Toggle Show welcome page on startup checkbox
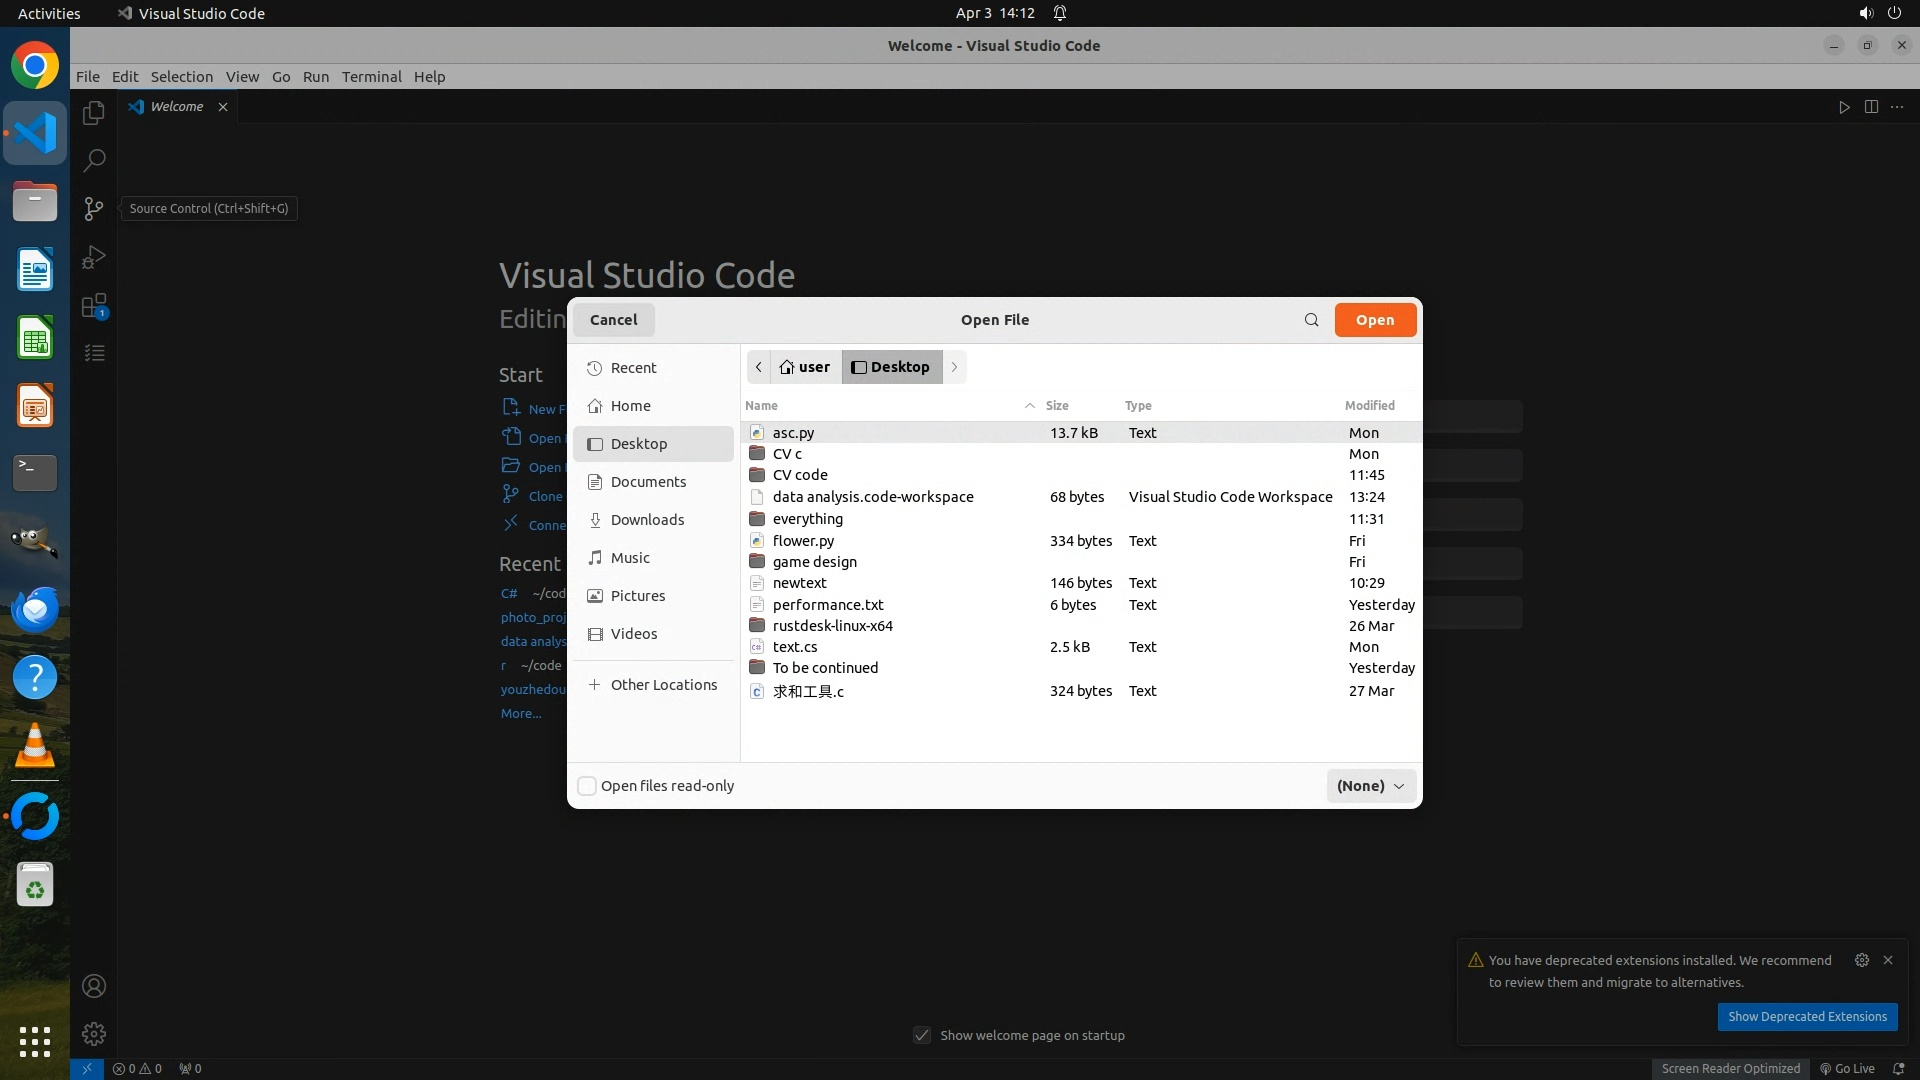Image resolution: width=1920 pixels, height=1080 pixels. [x=922, y=1035]
